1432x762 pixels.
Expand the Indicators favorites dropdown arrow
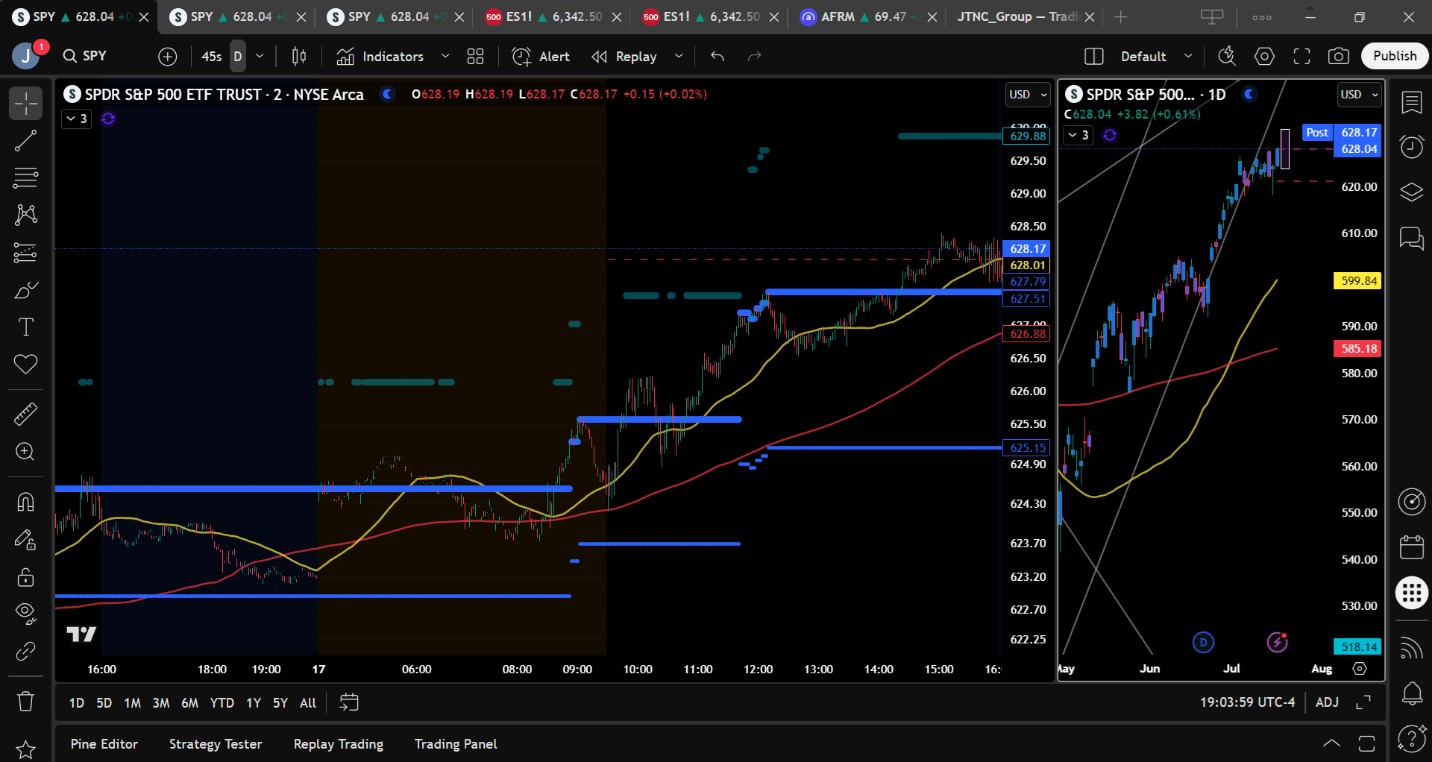(445, 57)
